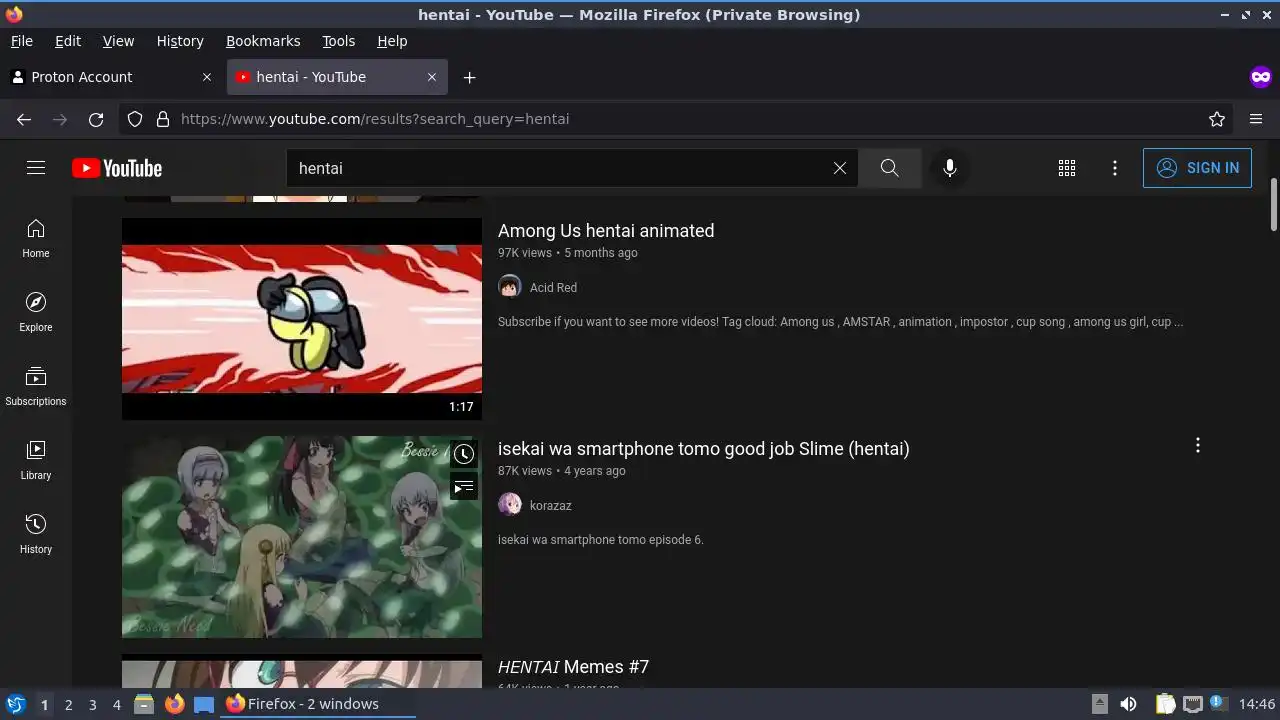Click the "Subscribe if you want" description text
The width and height of the screenshot is (1280, 720).
point(840,322)
